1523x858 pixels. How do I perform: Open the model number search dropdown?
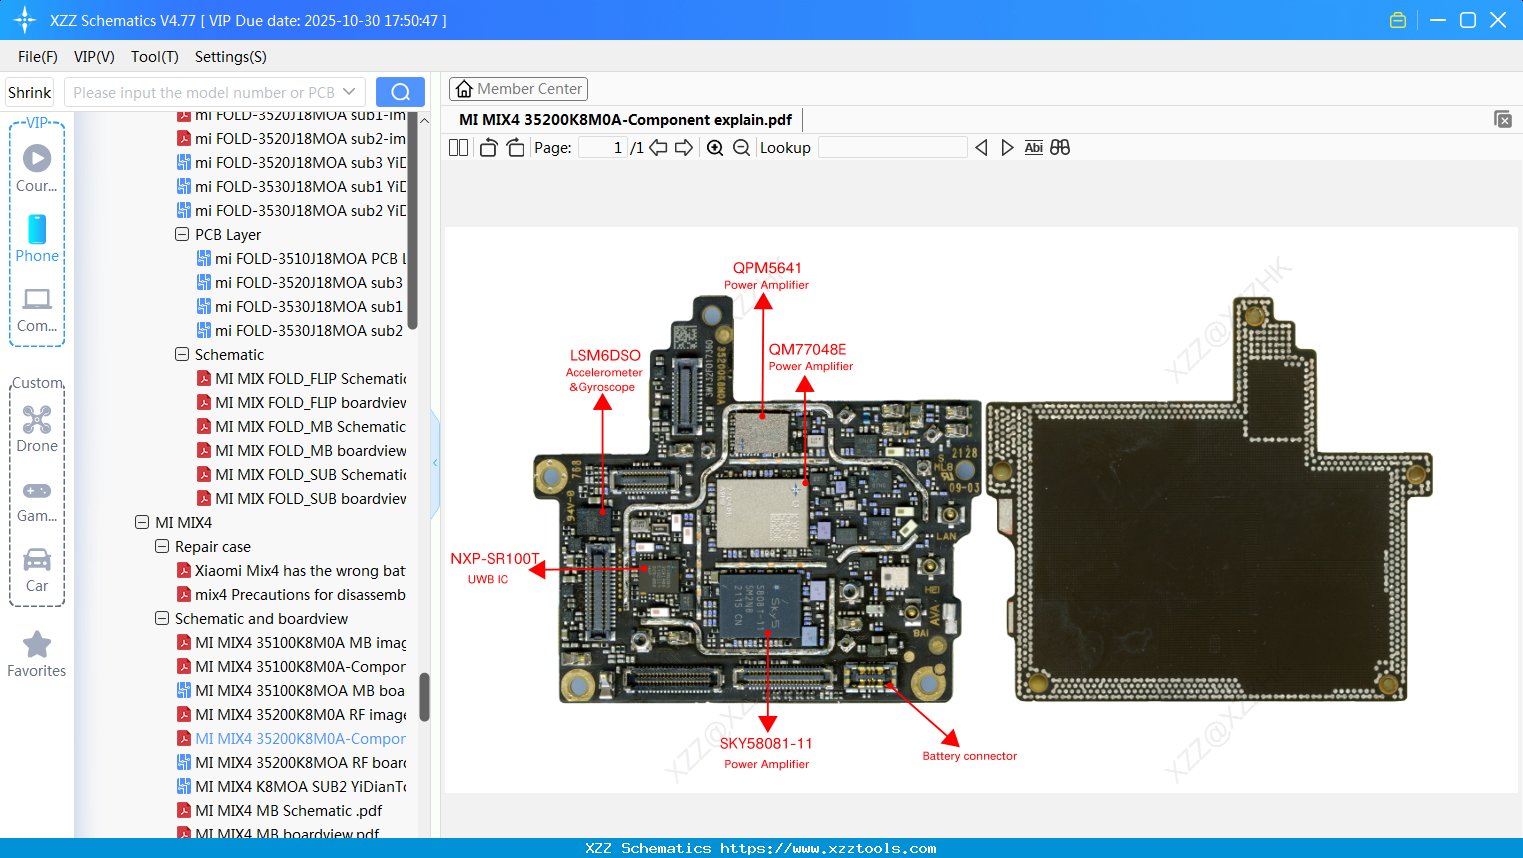[x=351, y=91]
